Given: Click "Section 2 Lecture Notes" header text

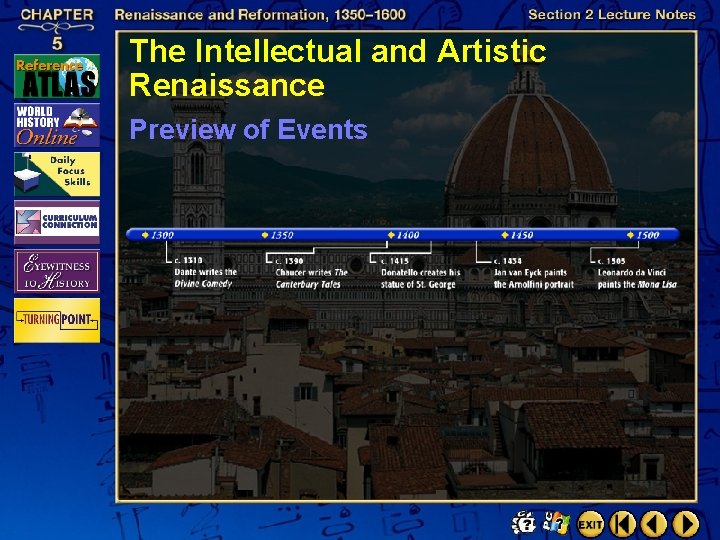Looking at the screenshot, I should coord(612,15).
